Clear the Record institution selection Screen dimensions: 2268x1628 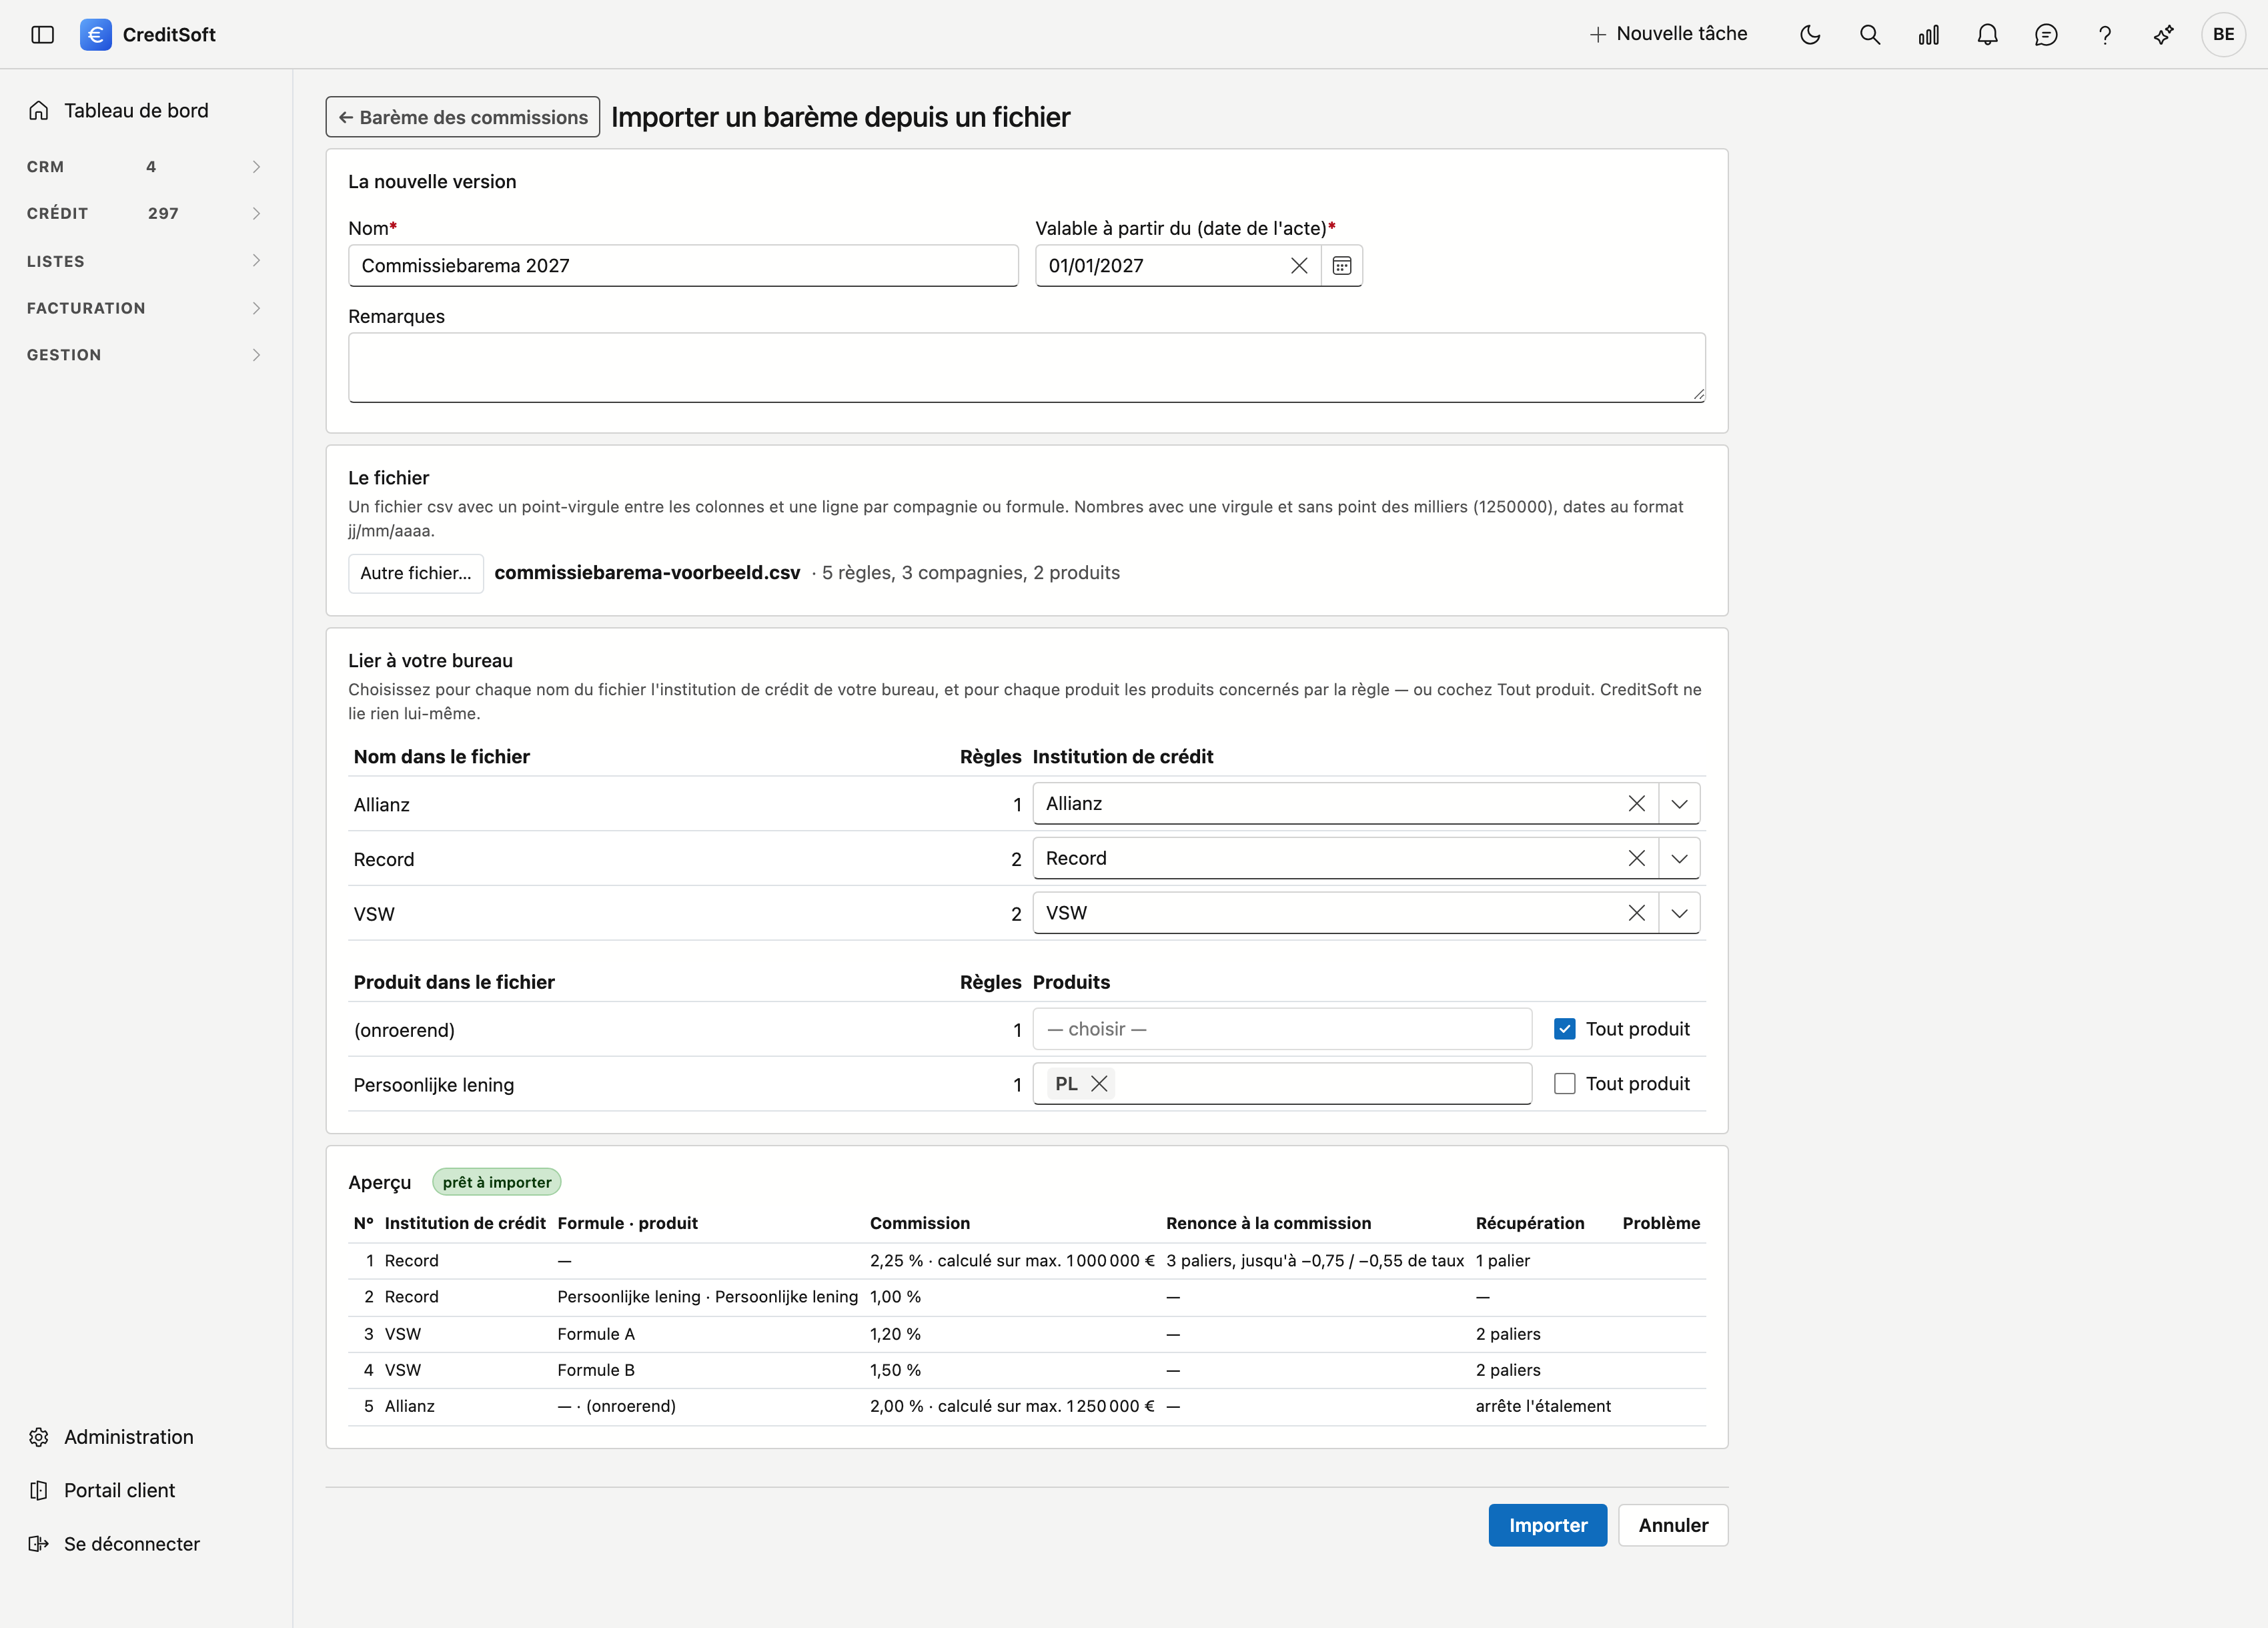pos(1636,859)
